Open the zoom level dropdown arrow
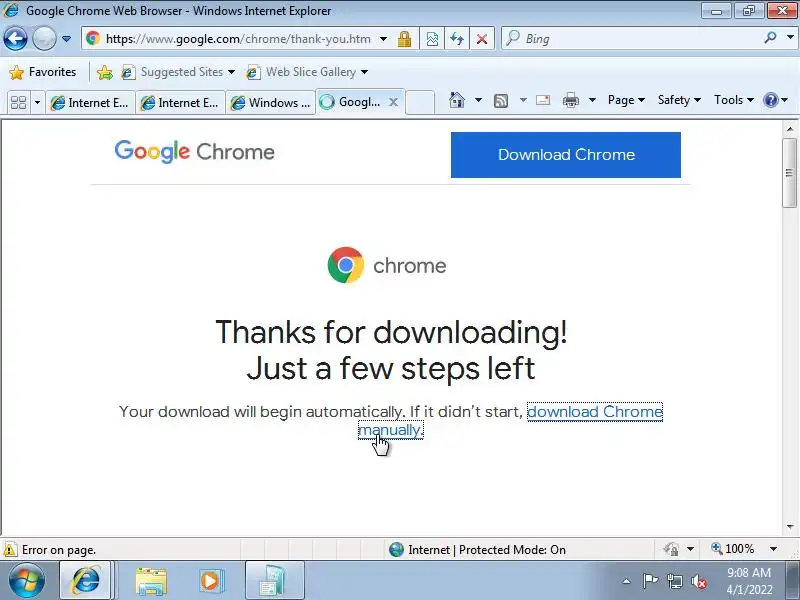Image resolution: width=800 pixels, height=600 pixels. point(773,549)
